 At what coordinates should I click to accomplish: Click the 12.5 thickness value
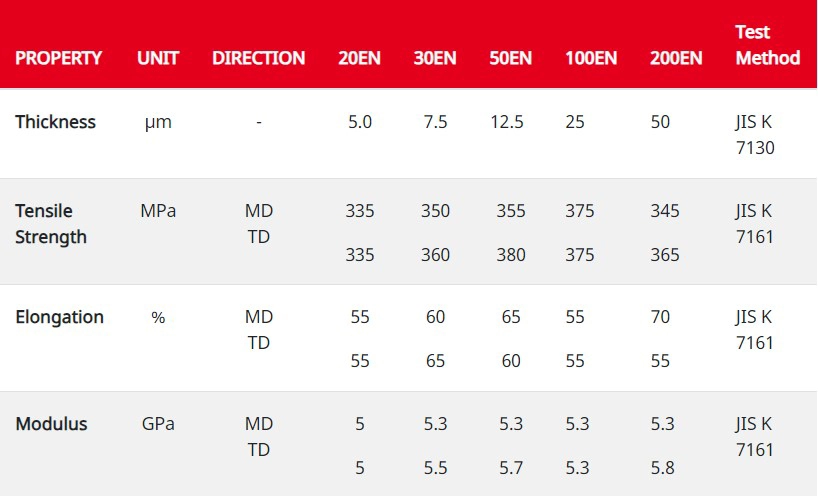tap(508, 122)
